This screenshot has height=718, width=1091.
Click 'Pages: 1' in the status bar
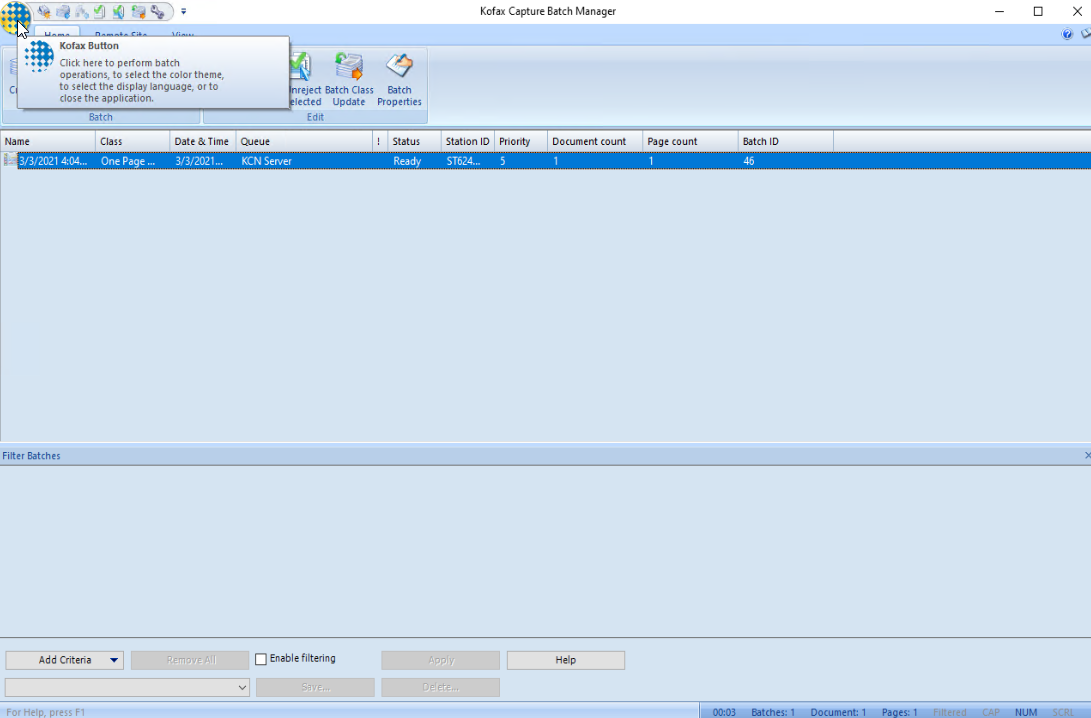[899, 712]
